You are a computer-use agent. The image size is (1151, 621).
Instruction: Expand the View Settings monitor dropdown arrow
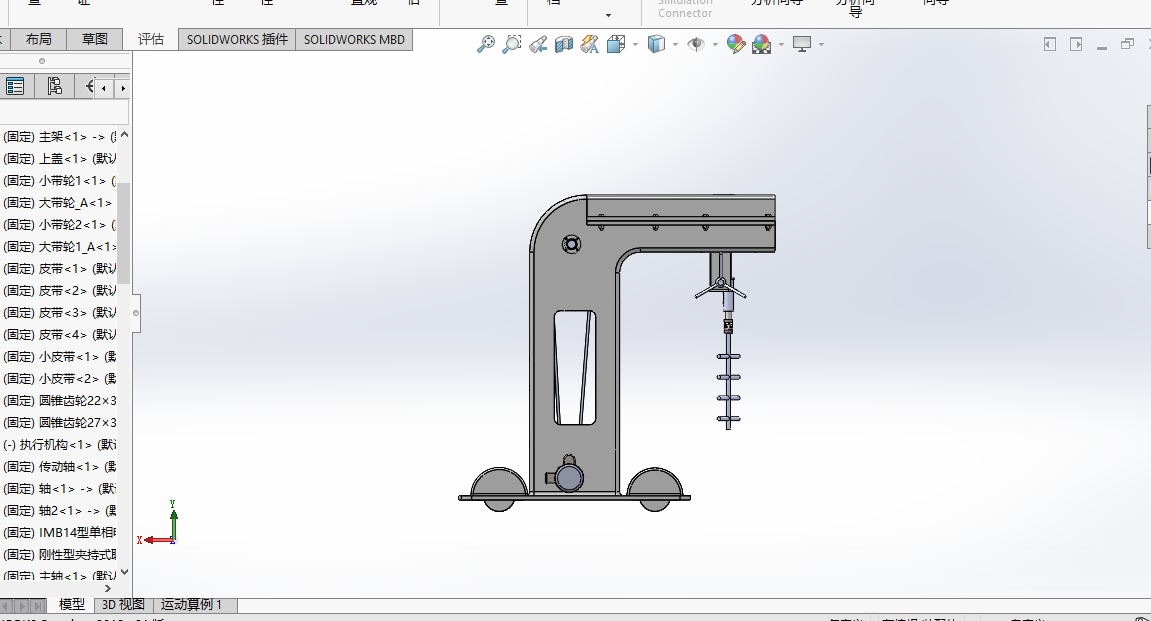(x=821, y=45)
